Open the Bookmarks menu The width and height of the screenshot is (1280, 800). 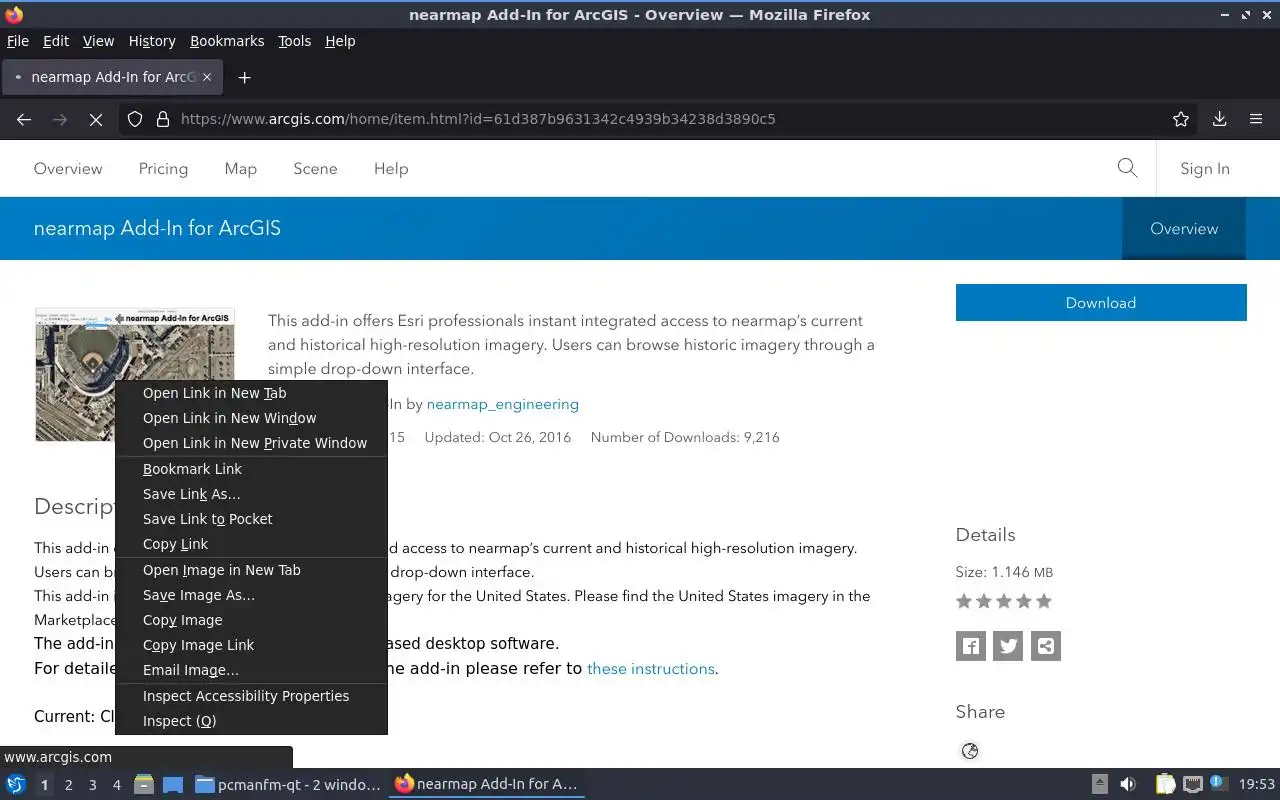click(227, 41)
